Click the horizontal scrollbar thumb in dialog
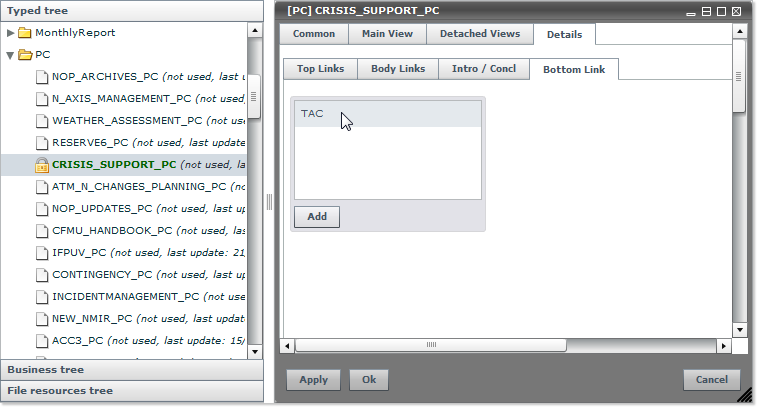 coord(432,345)
